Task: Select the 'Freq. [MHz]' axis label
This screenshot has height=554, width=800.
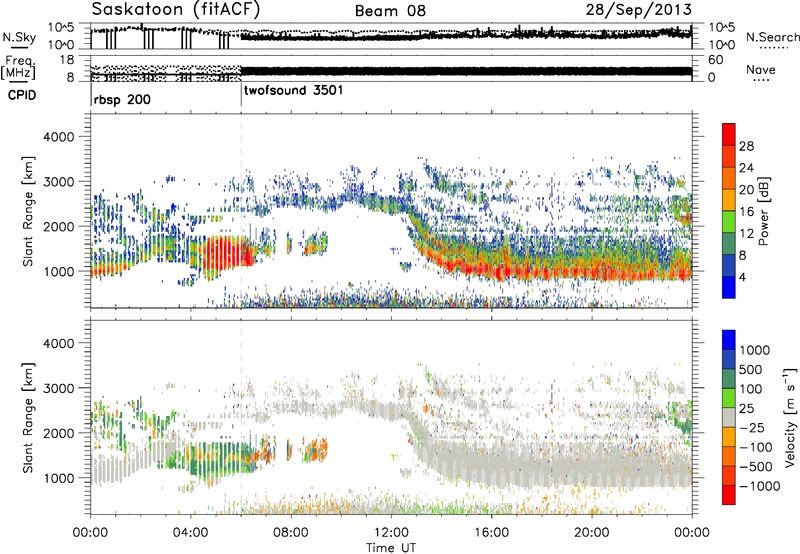Action: [18, 67]
